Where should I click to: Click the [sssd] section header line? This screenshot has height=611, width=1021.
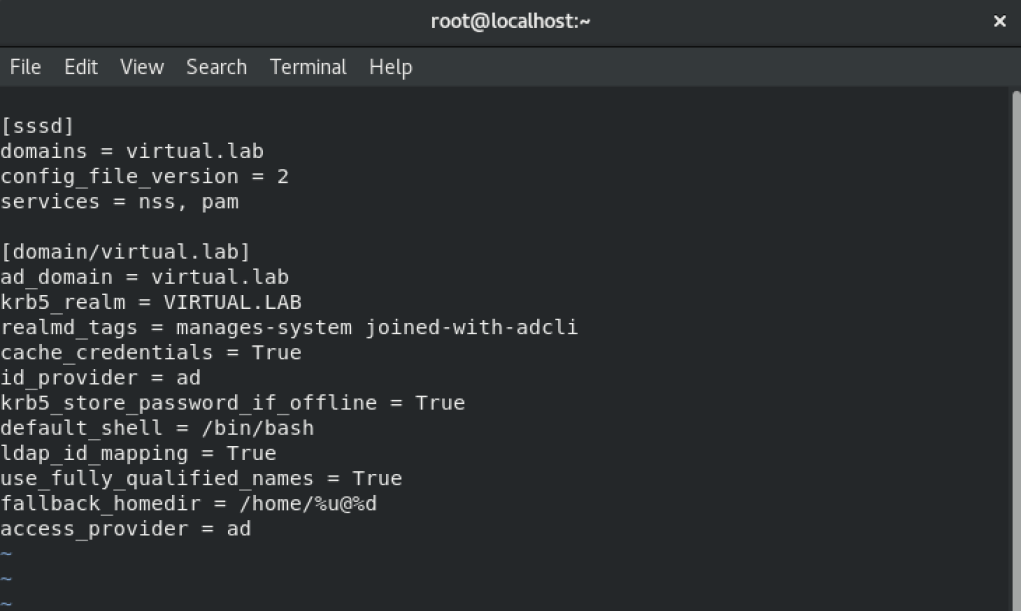[x=36, y=126]
